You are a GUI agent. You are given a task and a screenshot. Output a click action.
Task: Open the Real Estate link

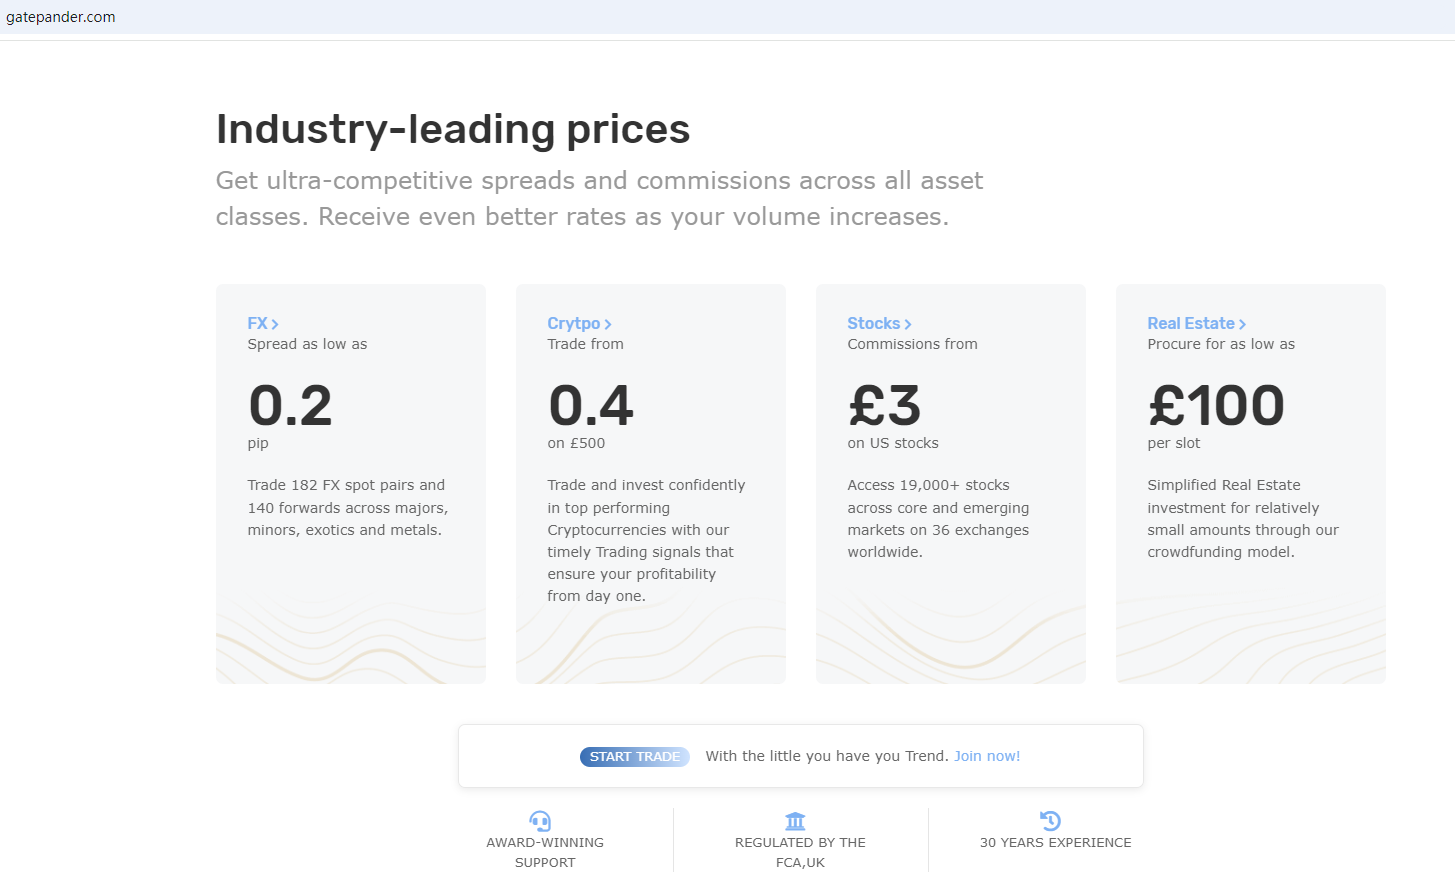click(1190, 323)
